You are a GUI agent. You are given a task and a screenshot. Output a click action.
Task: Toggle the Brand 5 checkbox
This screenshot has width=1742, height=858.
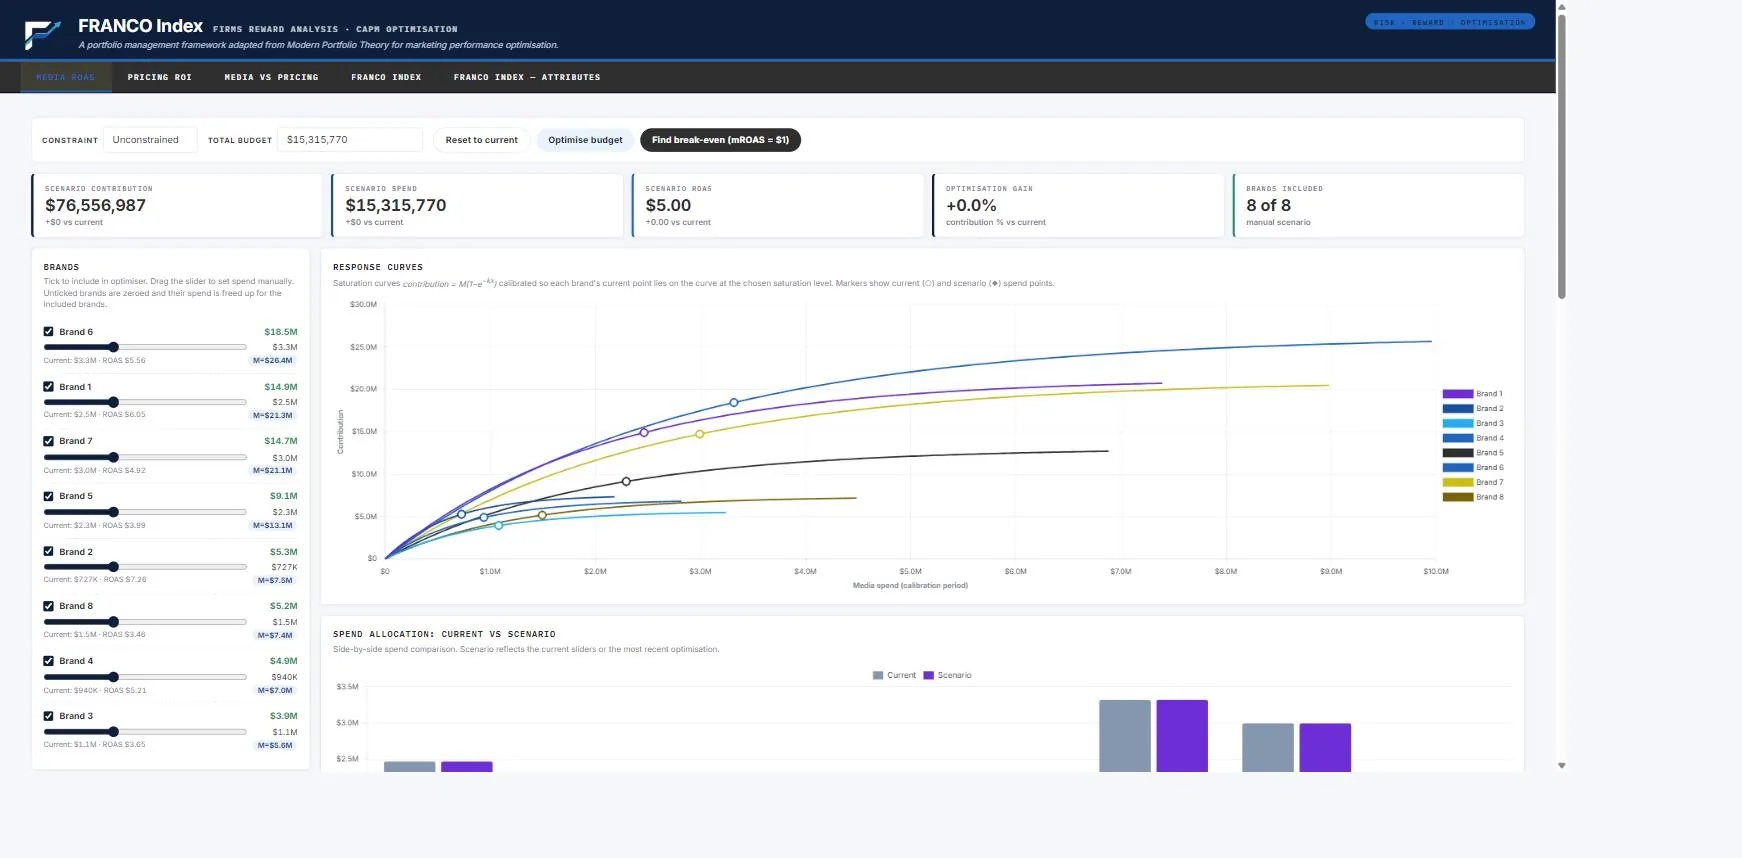48,496
